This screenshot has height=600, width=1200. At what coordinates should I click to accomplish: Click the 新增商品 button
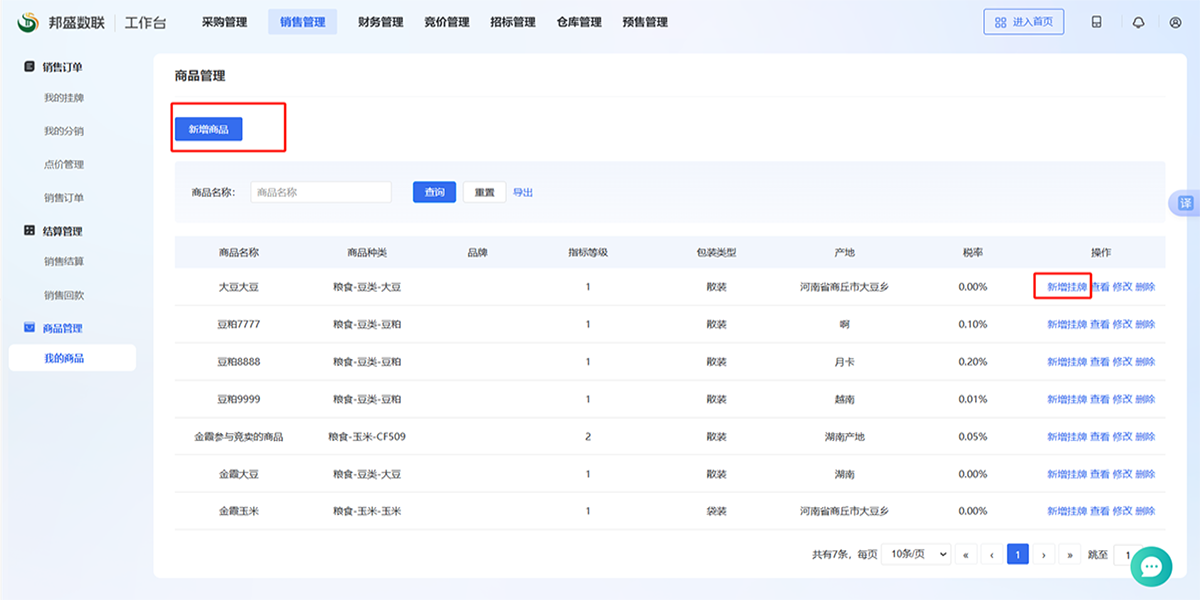[x=208, y=129]
